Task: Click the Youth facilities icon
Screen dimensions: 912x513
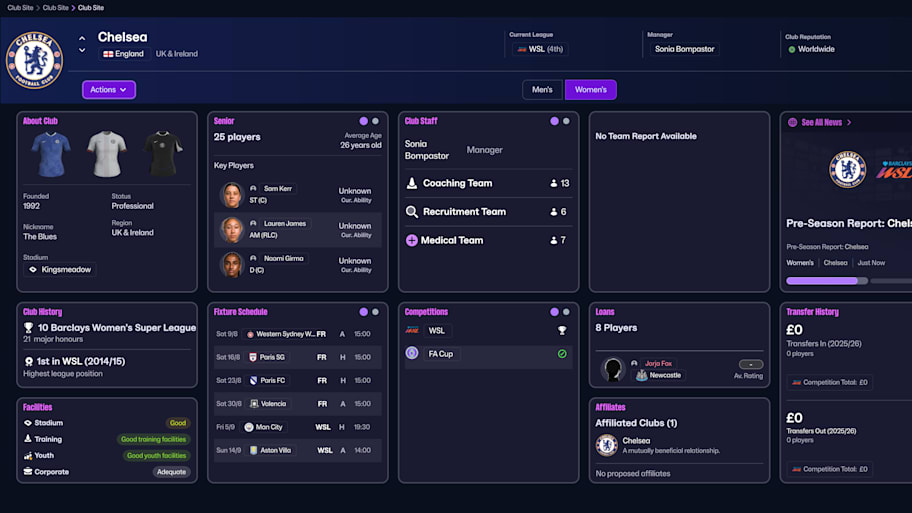Action: 28,455
